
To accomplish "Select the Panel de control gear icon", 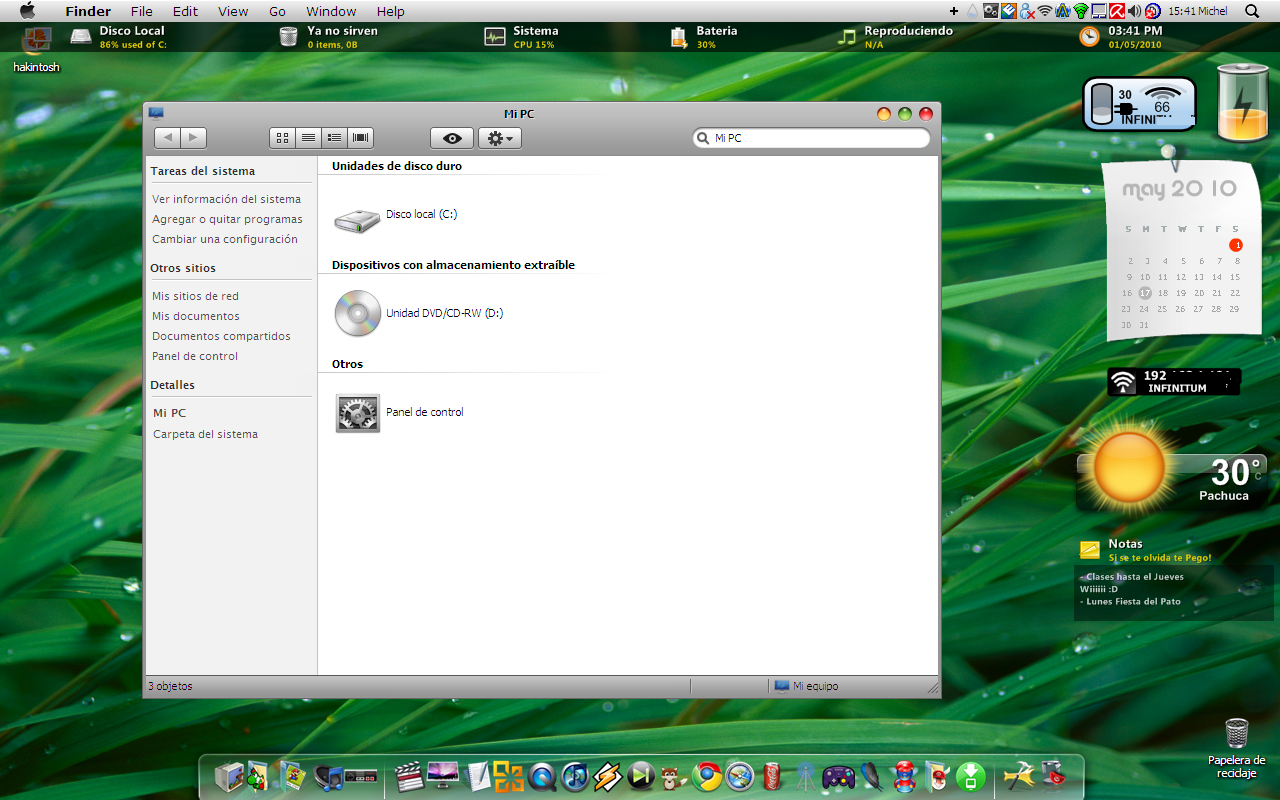I will (x=358, y=413).
